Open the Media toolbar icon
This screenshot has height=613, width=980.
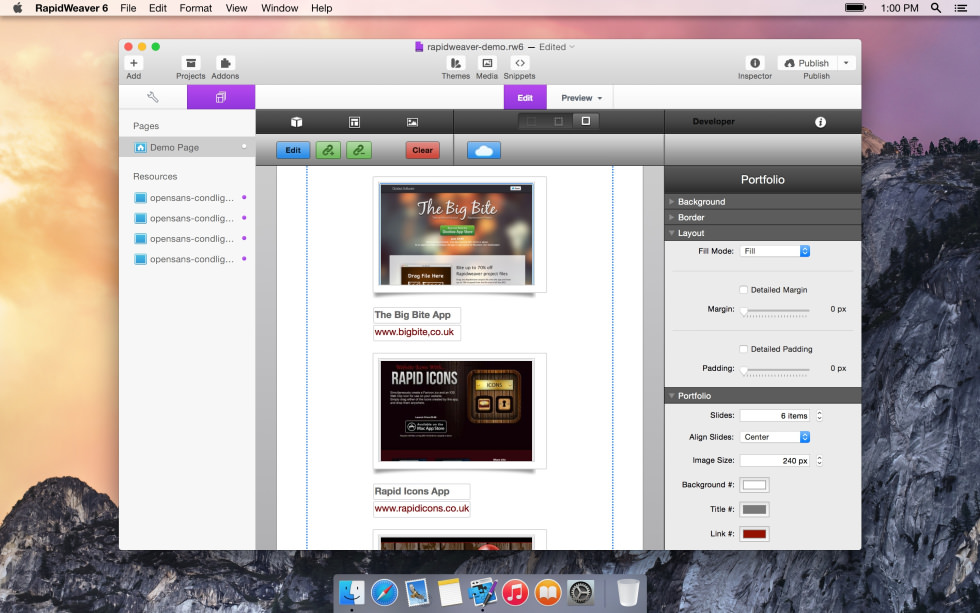coord(487,63)
